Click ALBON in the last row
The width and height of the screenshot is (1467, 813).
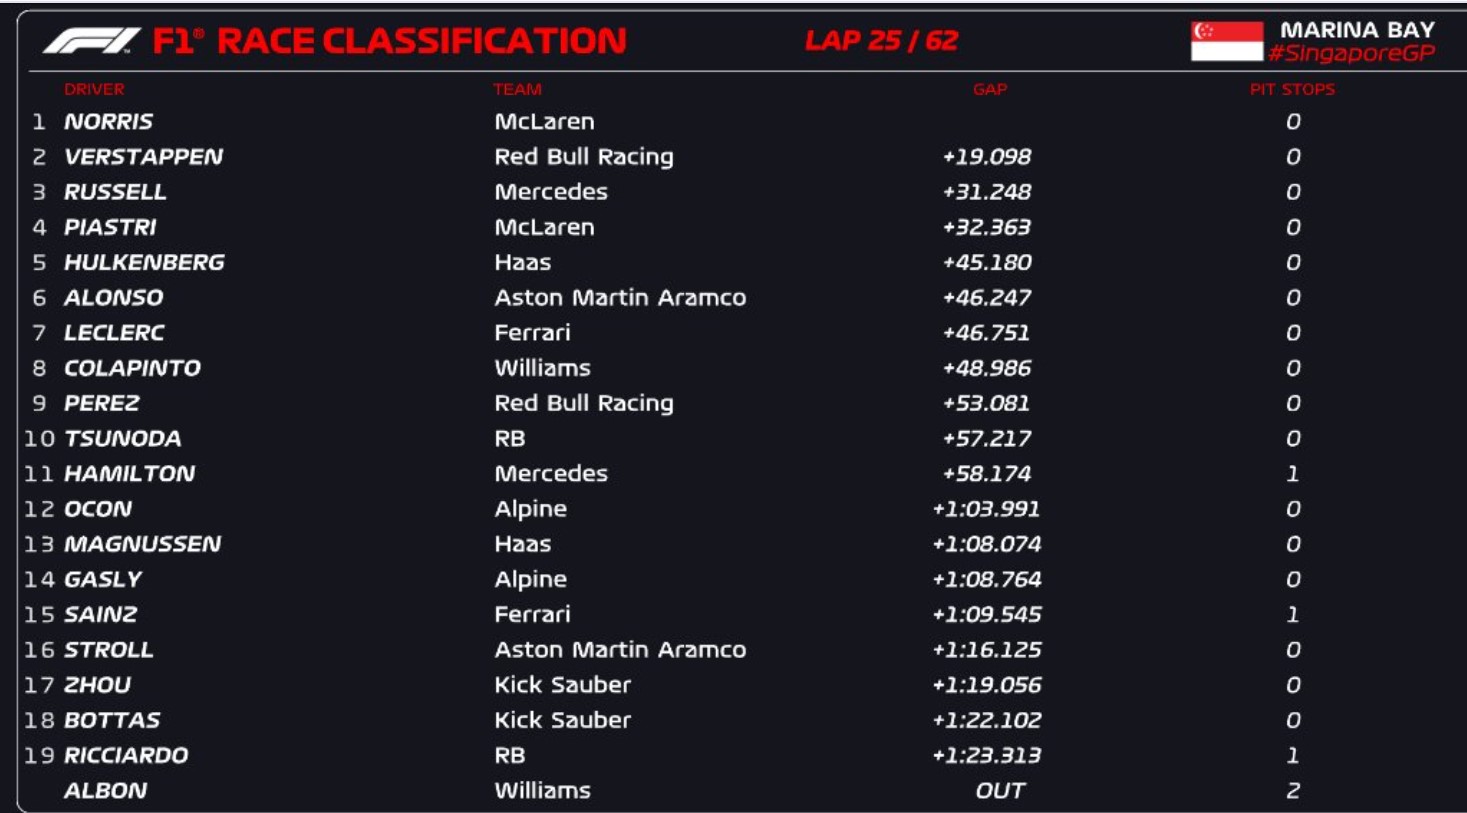[x=105, y=791]
